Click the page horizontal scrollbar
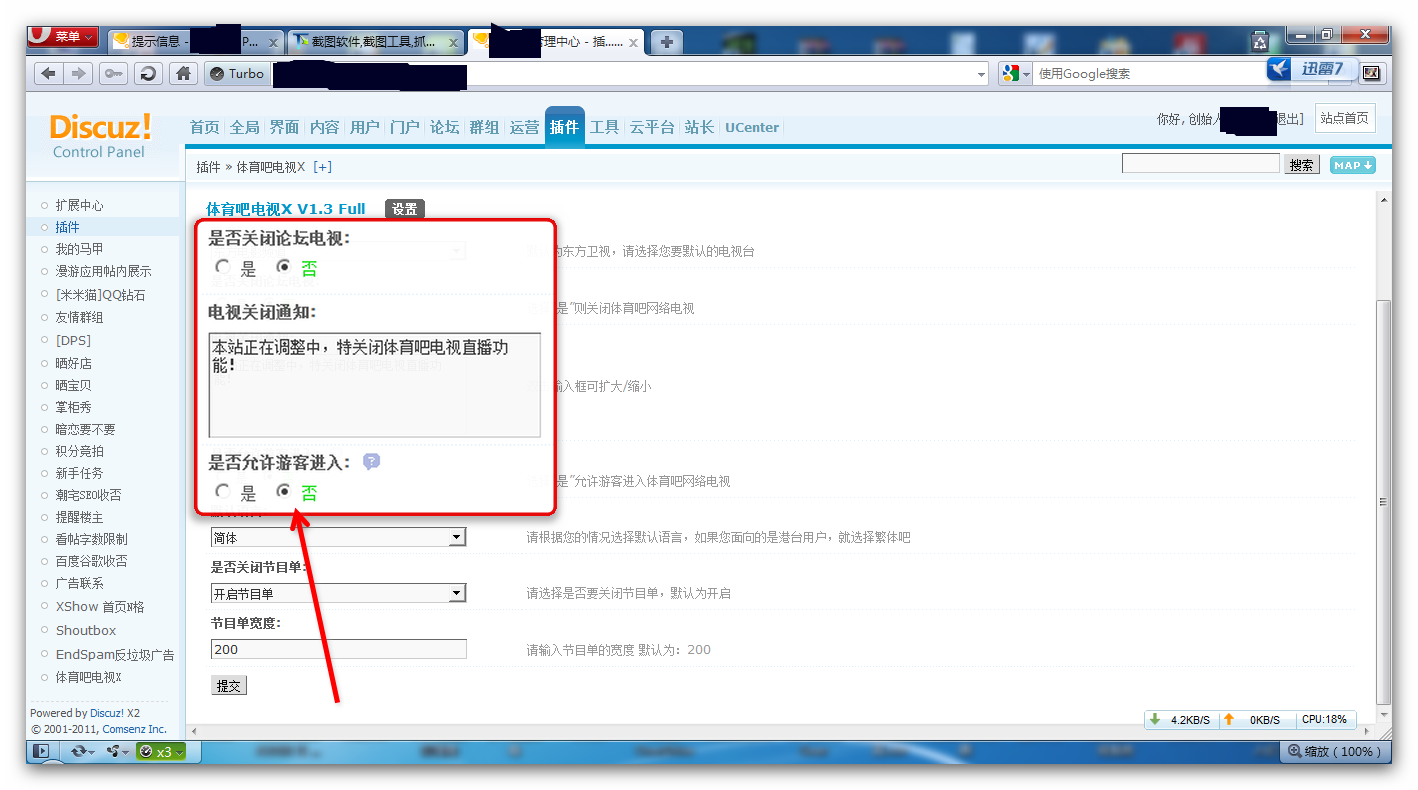This screenshot has height=790, width=1418. (x=780, y=732)
